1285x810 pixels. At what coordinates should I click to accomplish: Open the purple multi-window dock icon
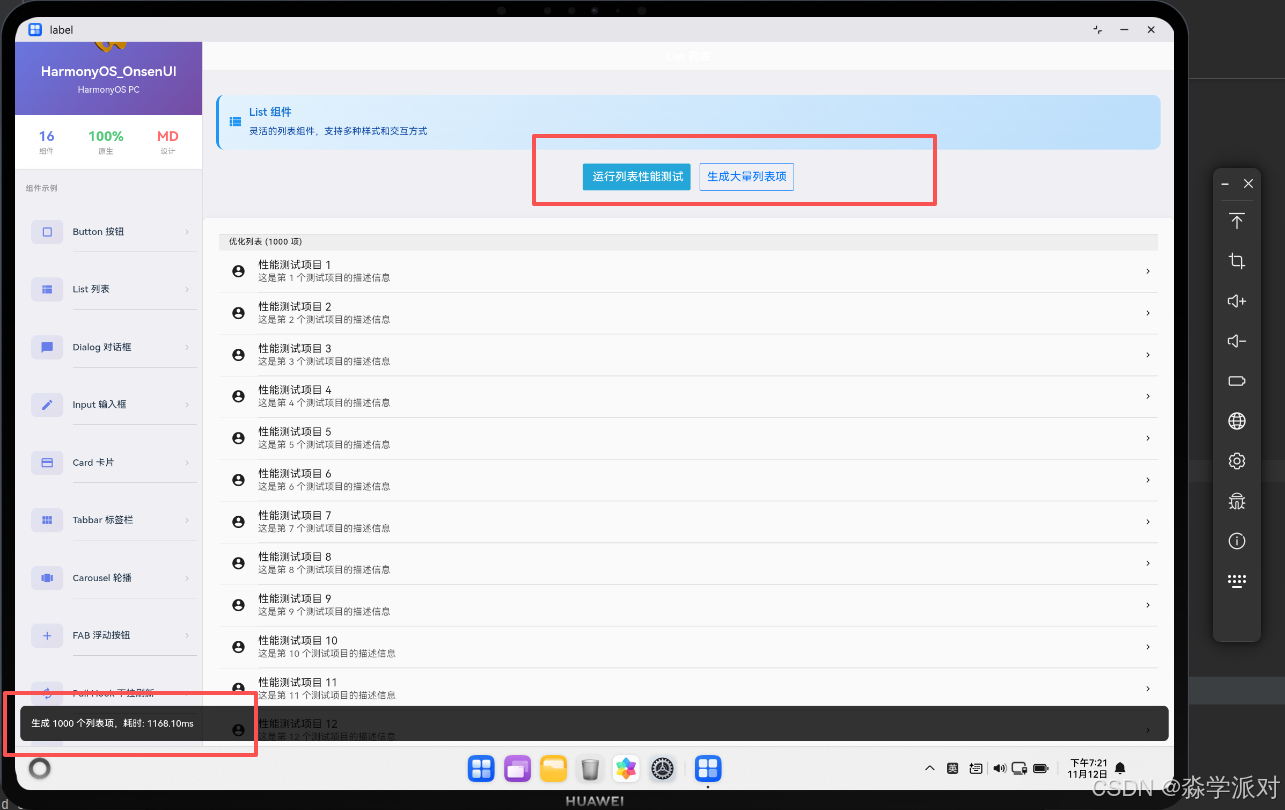517,768
